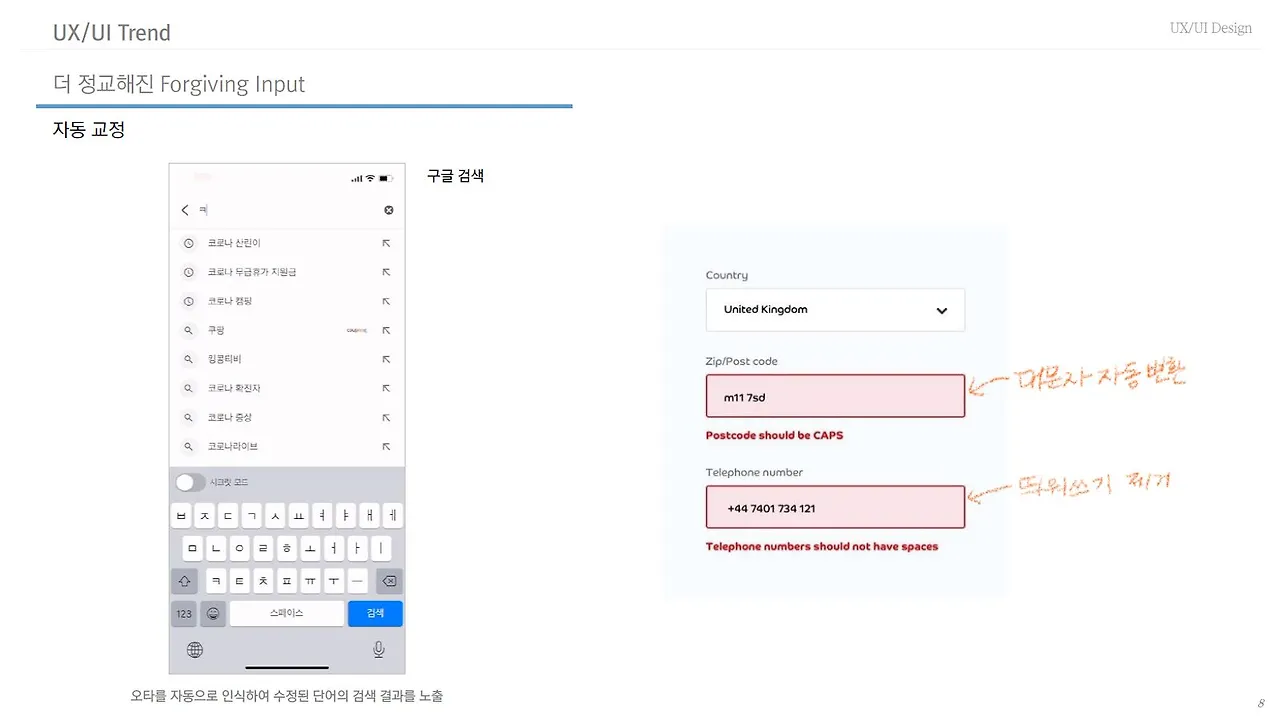Click the magnifier icon beside 쿠팡
1280x717 pixels.
click(x=188, y=330)
